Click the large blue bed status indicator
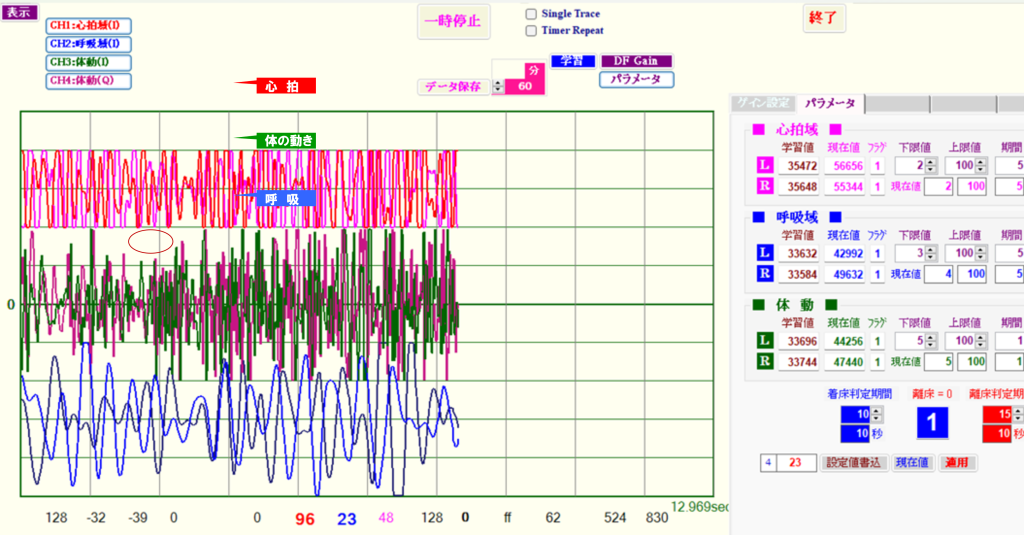This screenshot has height=535, width=1024. [x=931, y=421]
